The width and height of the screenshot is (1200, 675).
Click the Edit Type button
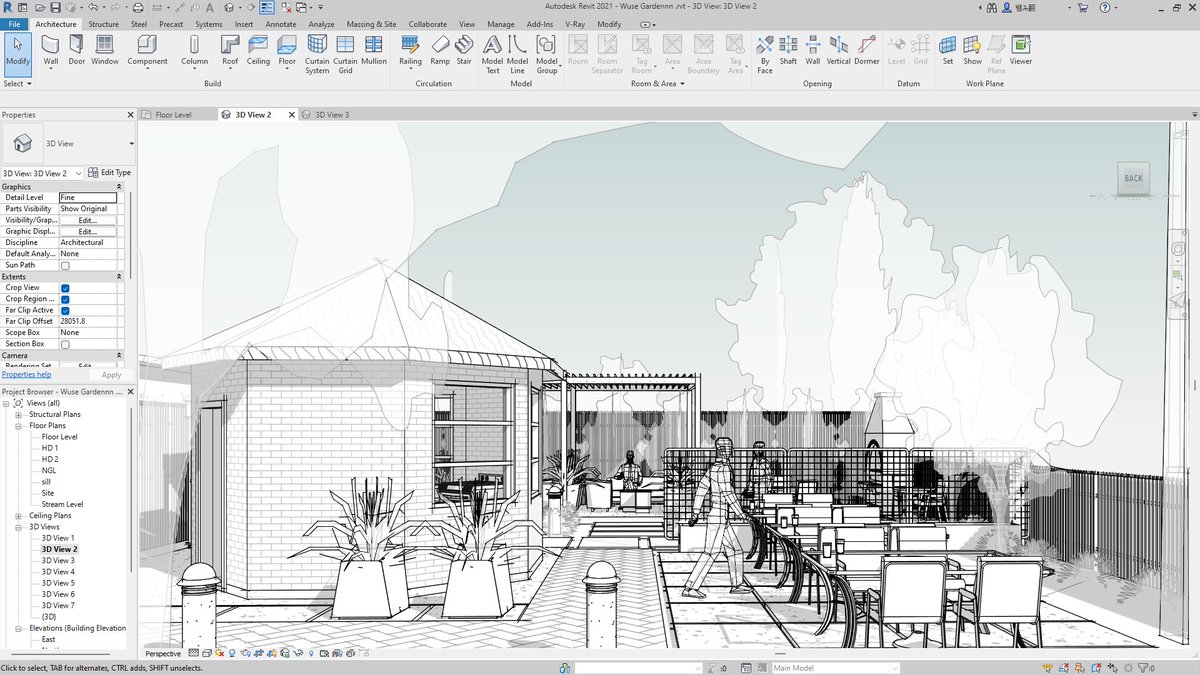tap(110, 173)
